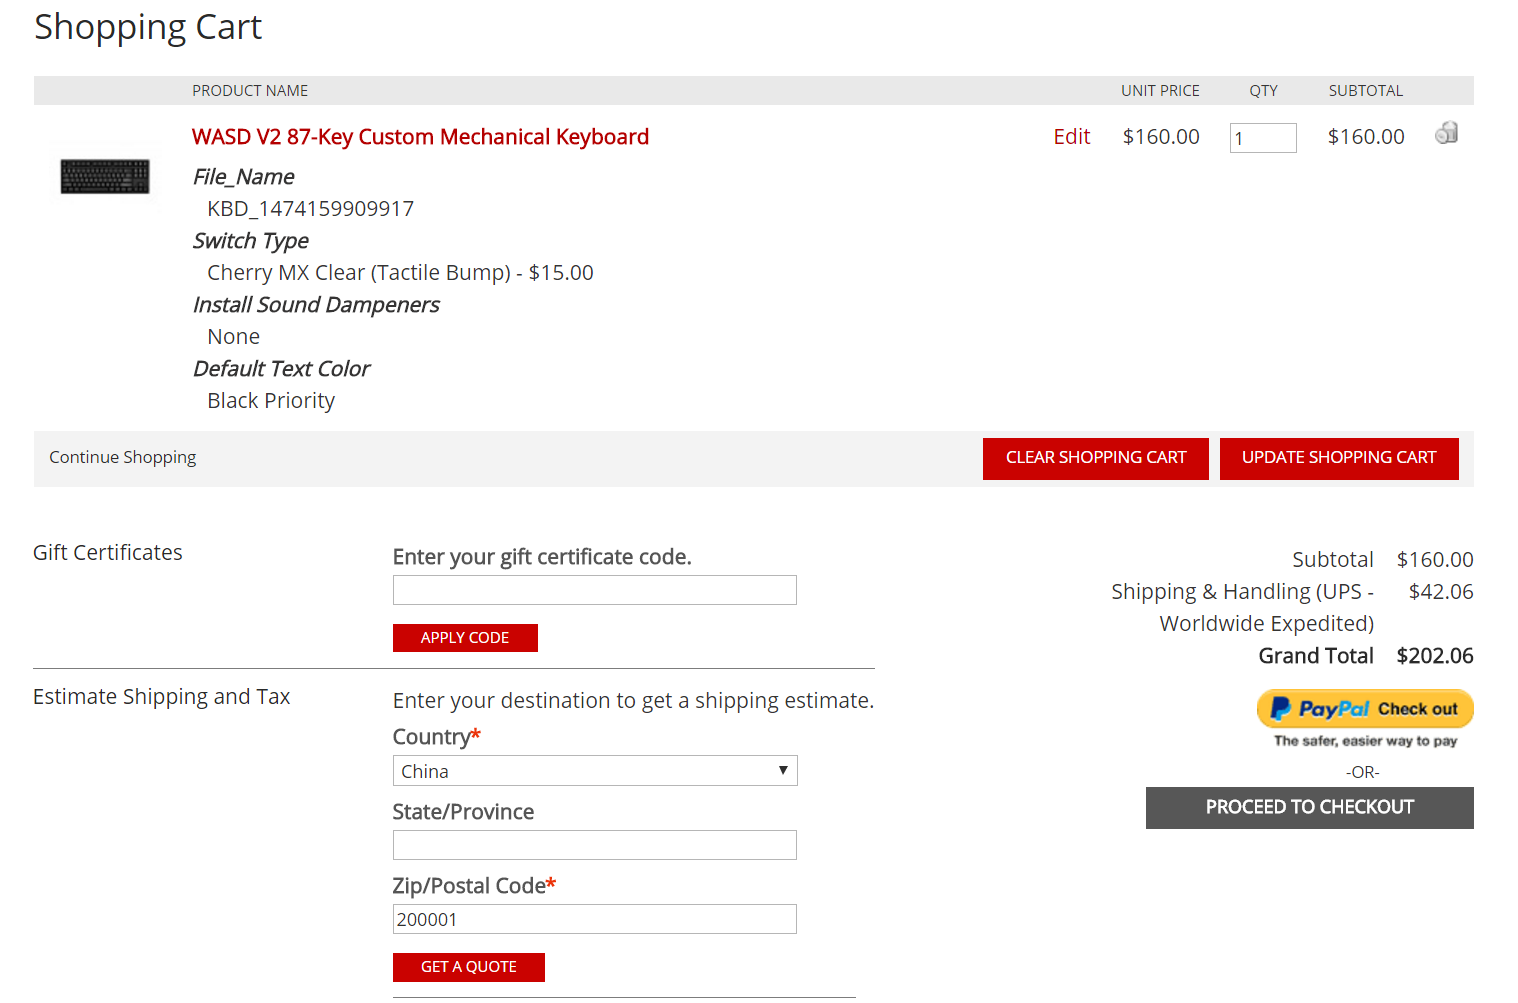
Task: Proceed to checkout
Action: (1310, 808)
